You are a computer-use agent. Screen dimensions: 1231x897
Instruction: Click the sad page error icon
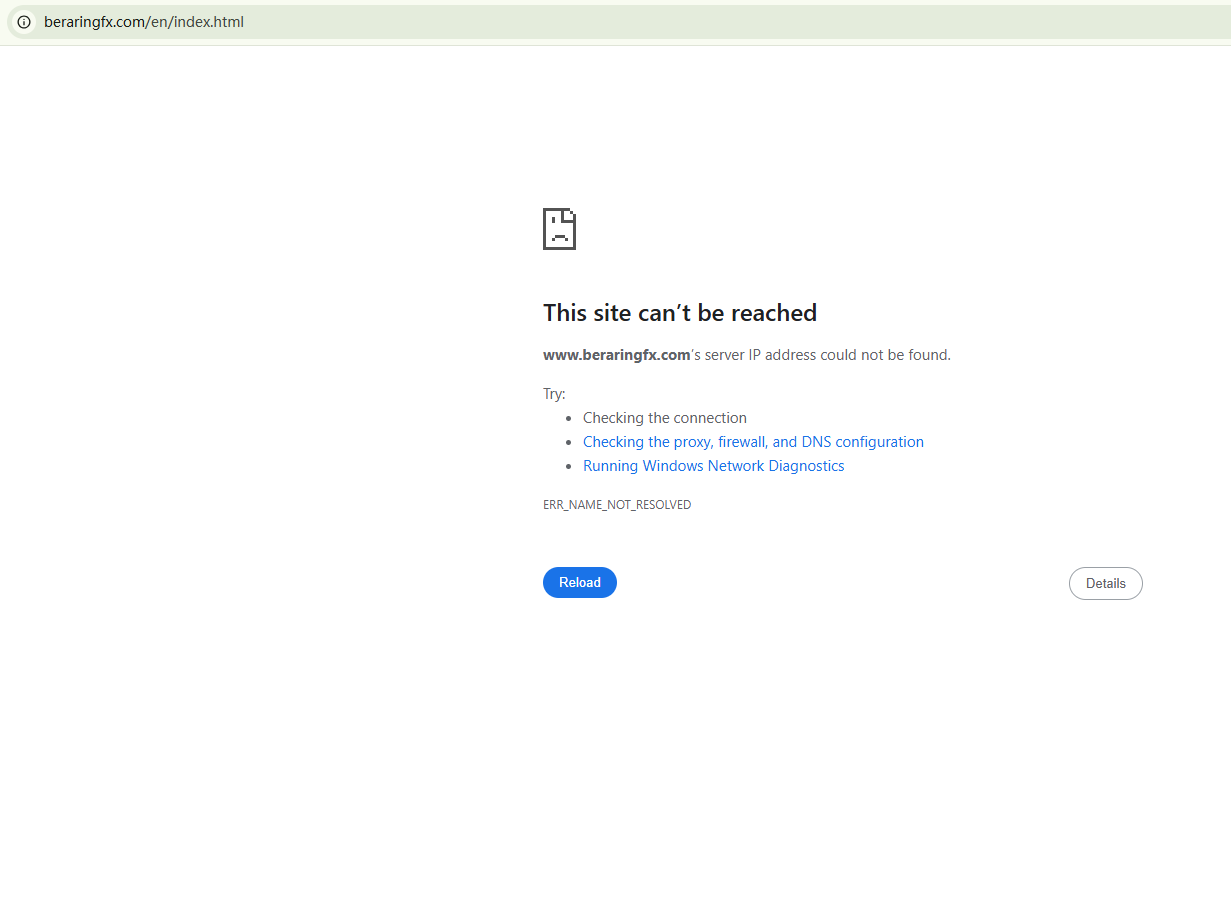click(x=559, y=229)
